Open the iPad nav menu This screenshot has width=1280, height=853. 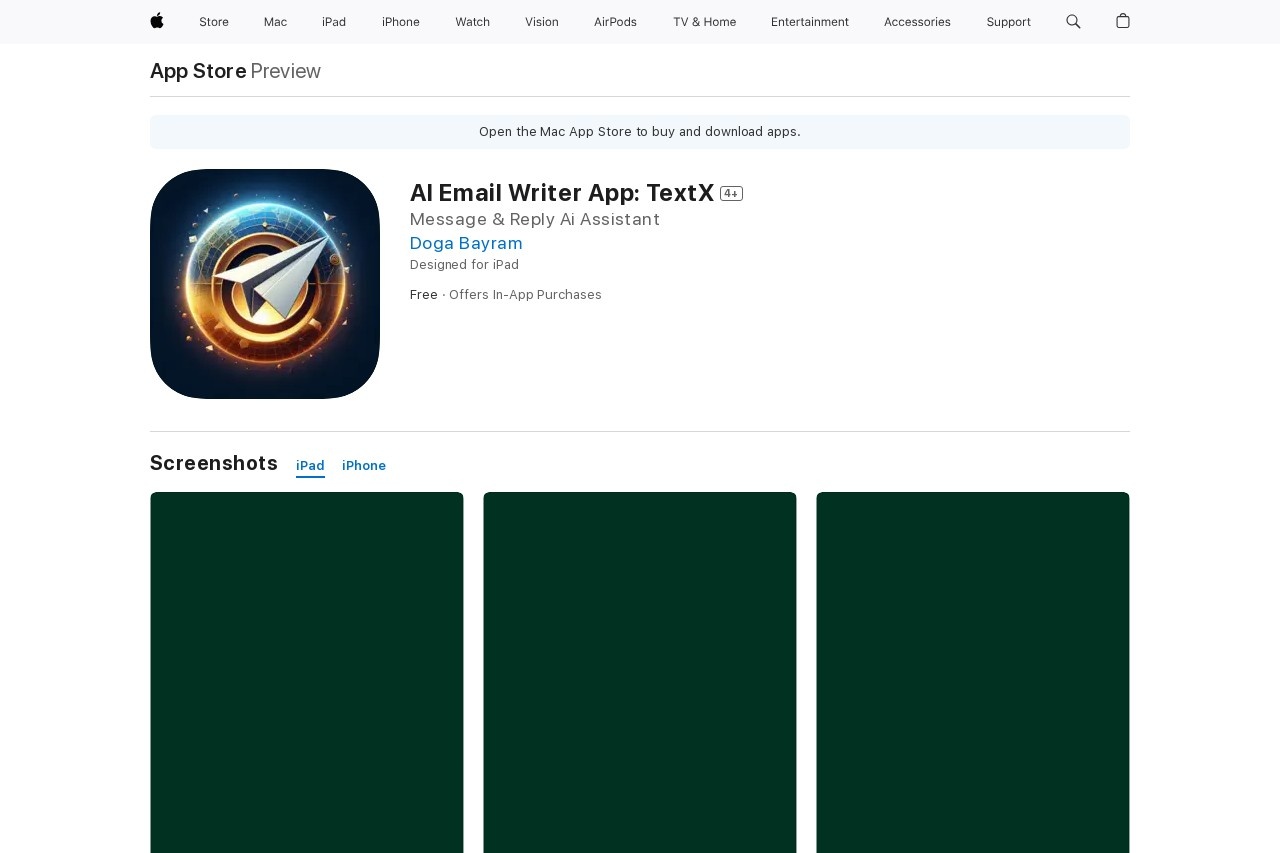334,22
